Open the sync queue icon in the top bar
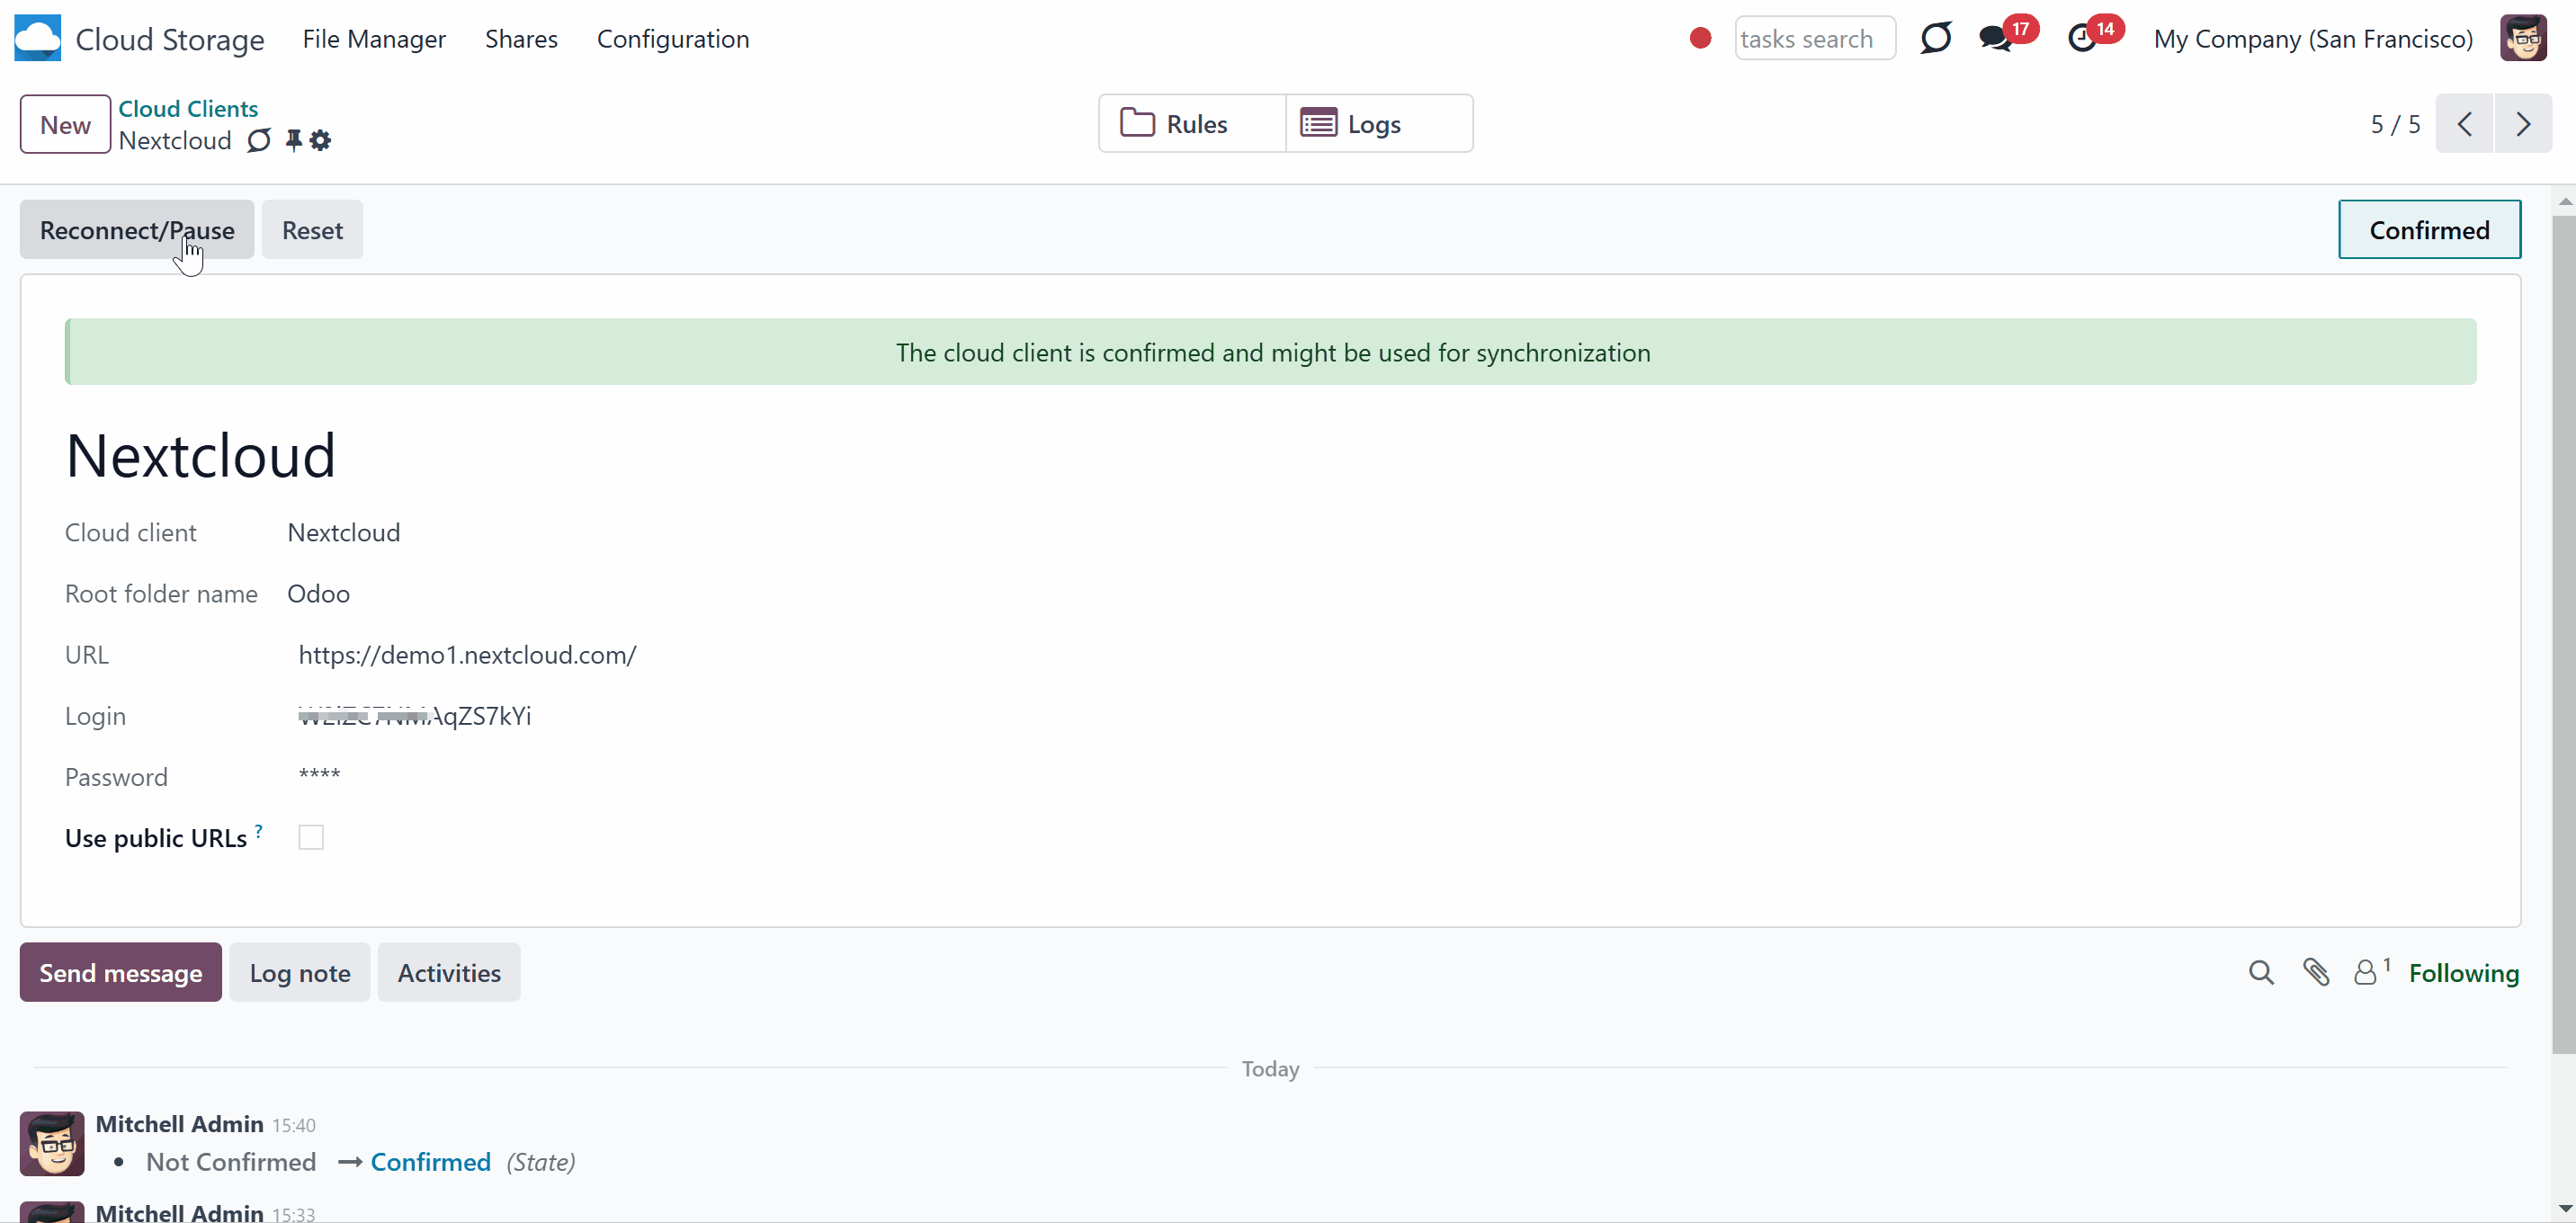The width and height of the screenshot is (2576, 1223). 1936,38
